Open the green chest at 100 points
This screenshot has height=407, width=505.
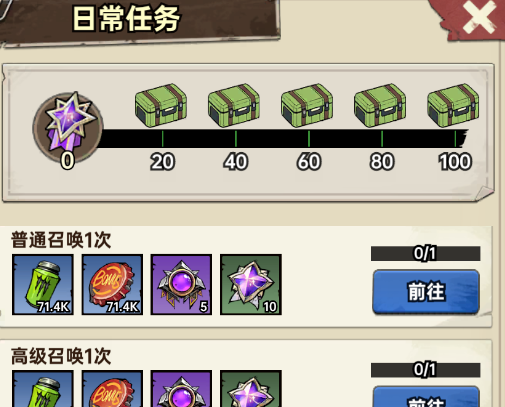click(x=453, y=105)
